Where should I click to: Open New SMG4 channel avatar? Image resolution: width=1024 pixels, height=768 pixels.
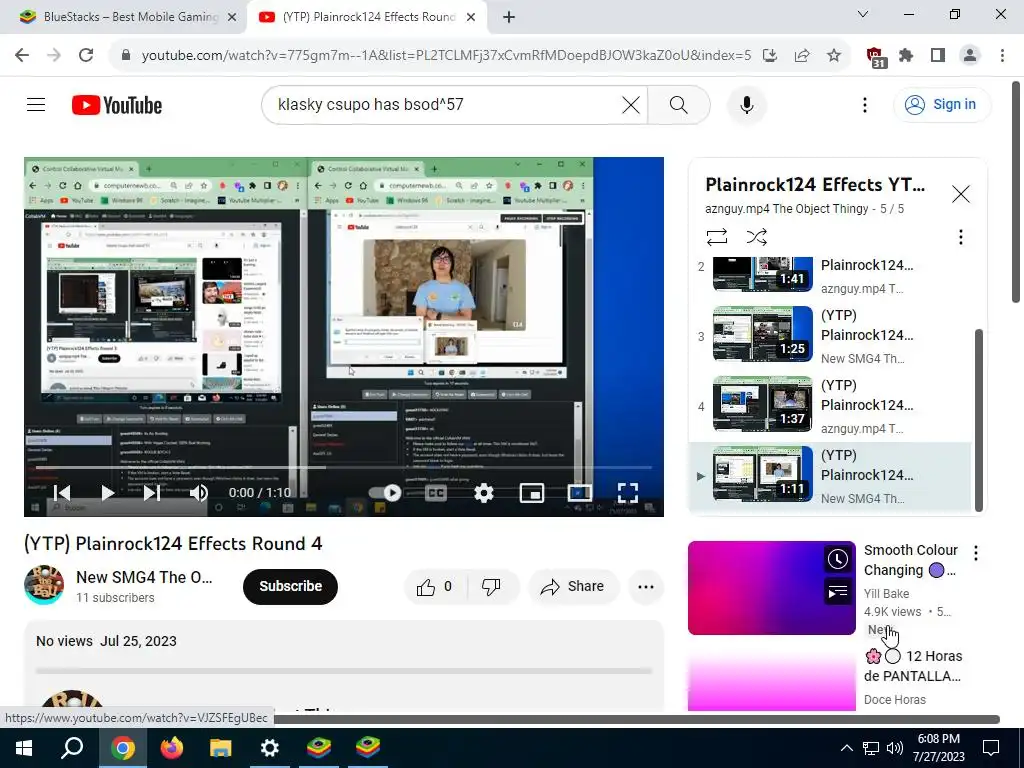tap(44, 585)
